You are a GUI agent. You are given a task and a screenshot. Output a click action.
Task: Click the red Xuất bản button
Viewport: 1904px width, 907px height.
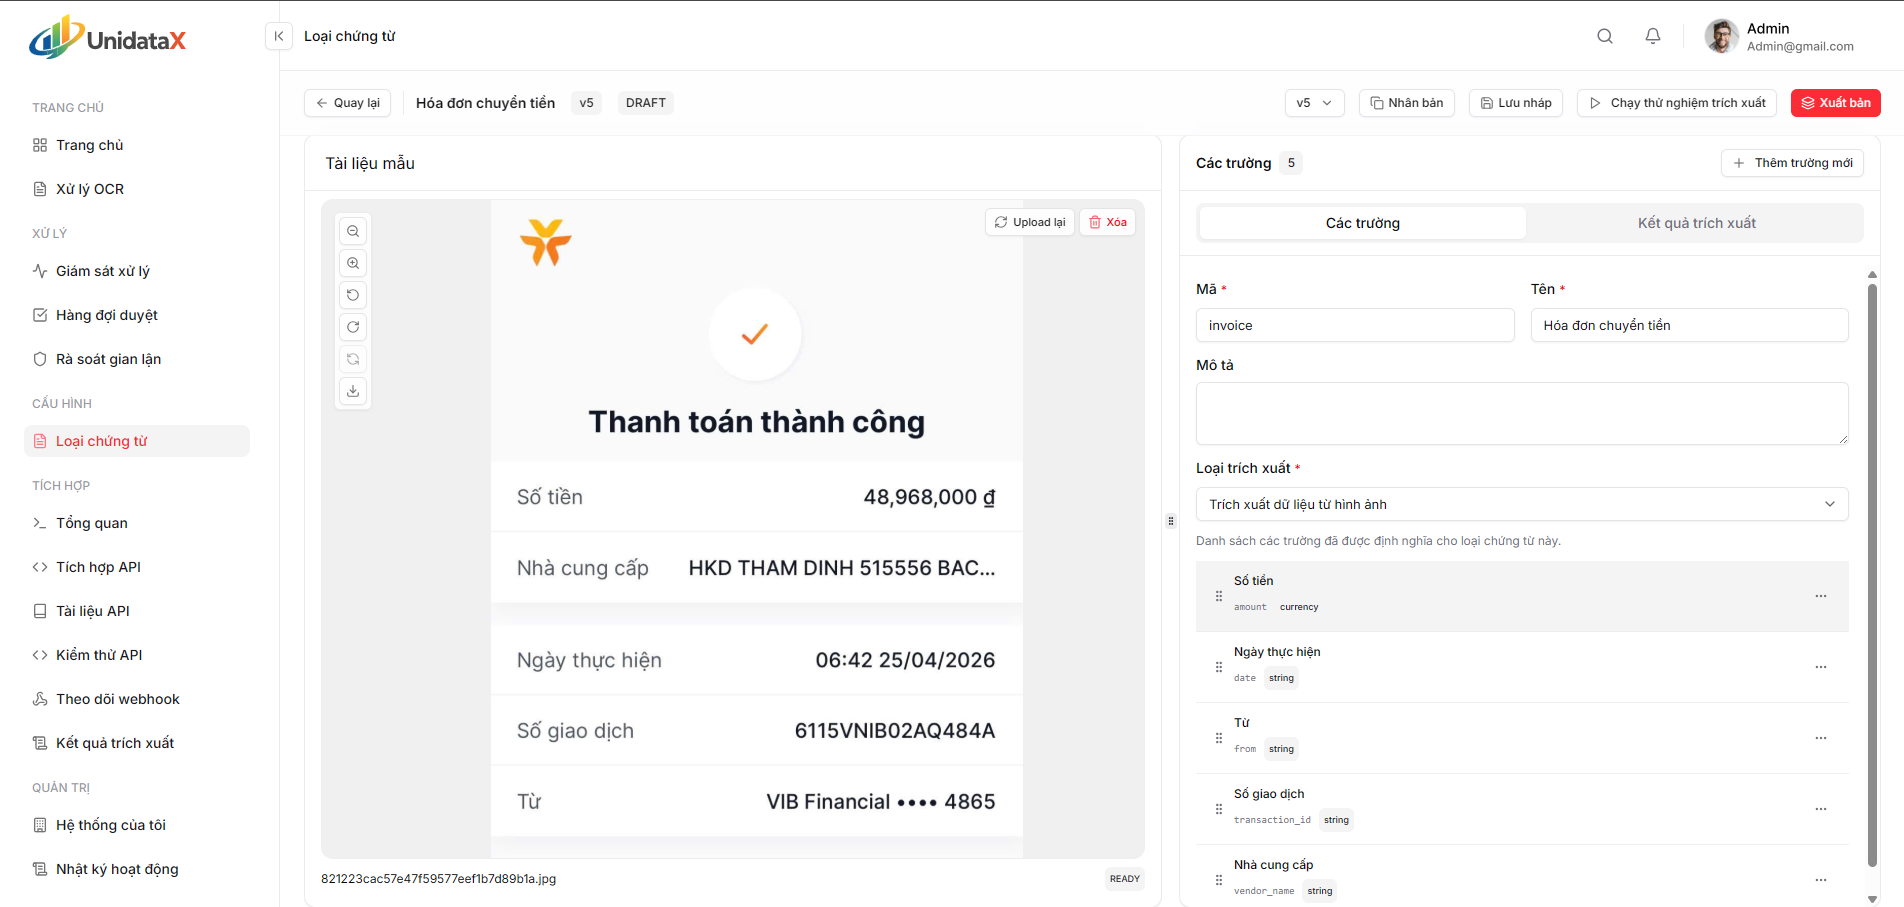[1835, 103]
